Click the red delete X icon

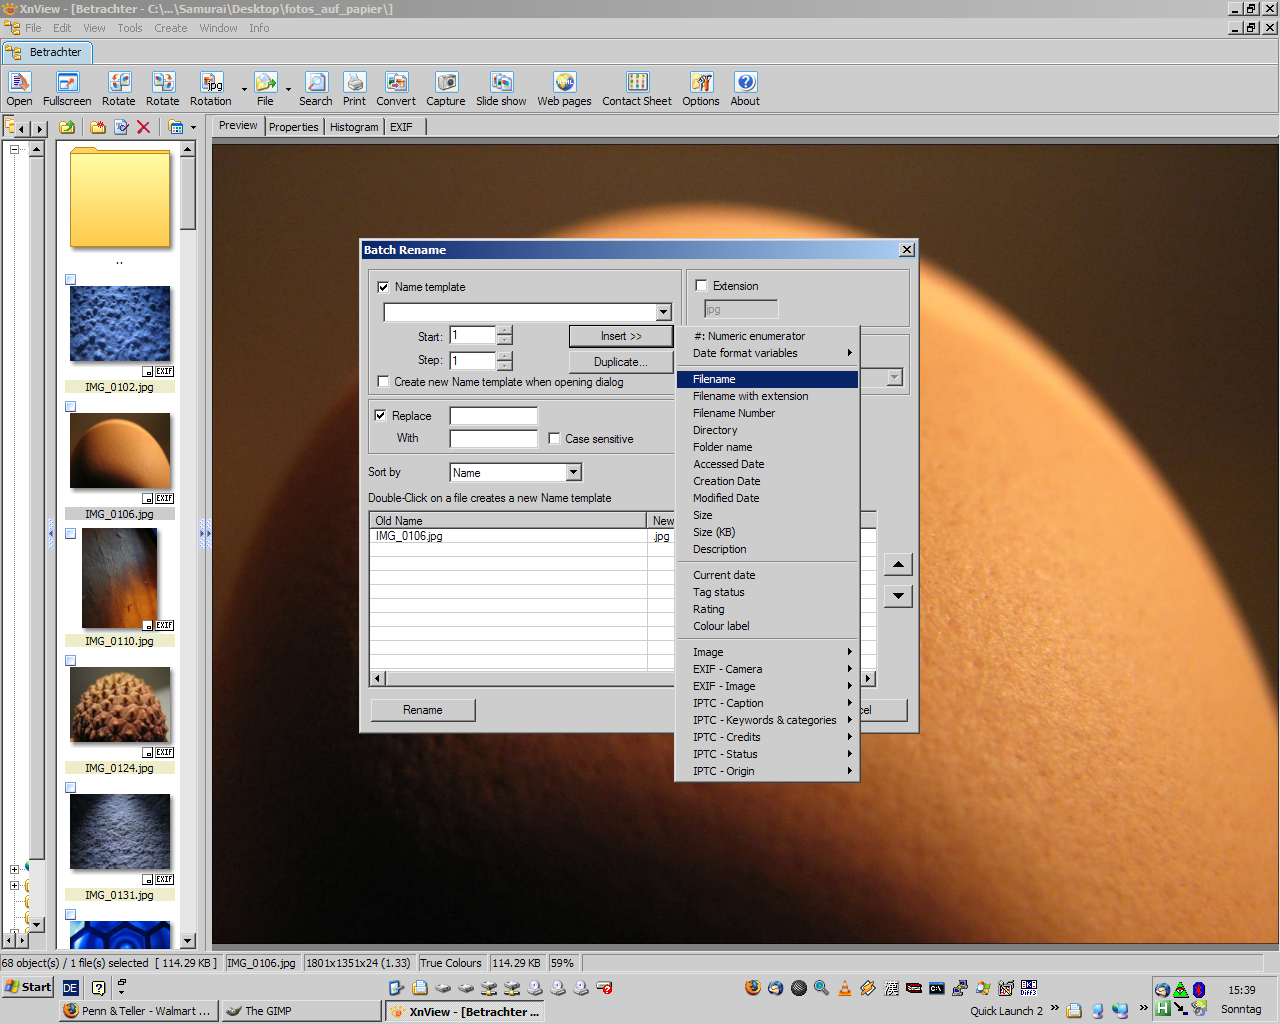[143, 127]
